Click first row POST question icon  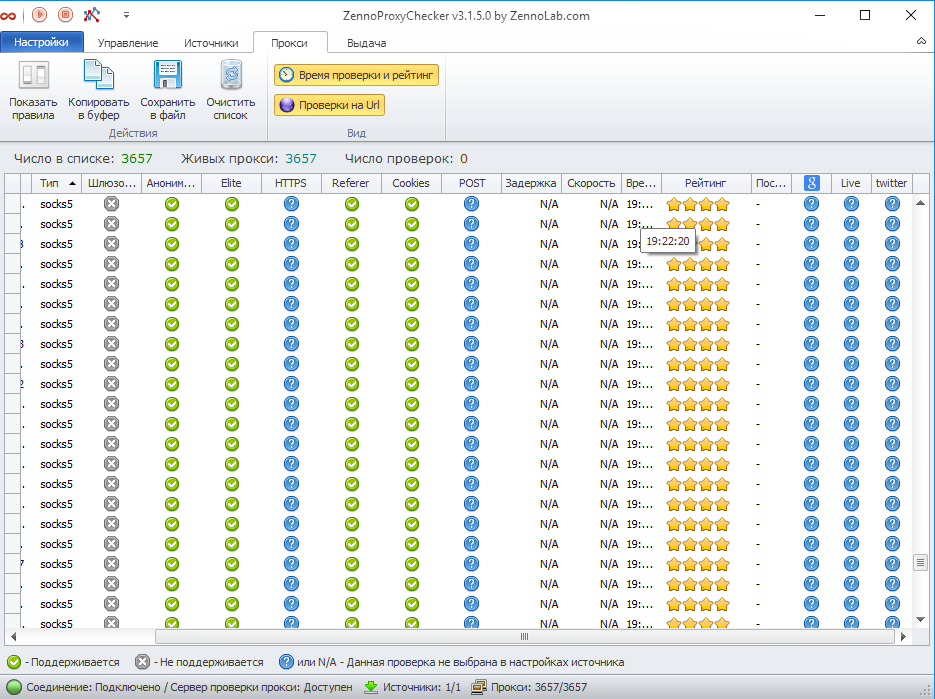tap(471, 204)
